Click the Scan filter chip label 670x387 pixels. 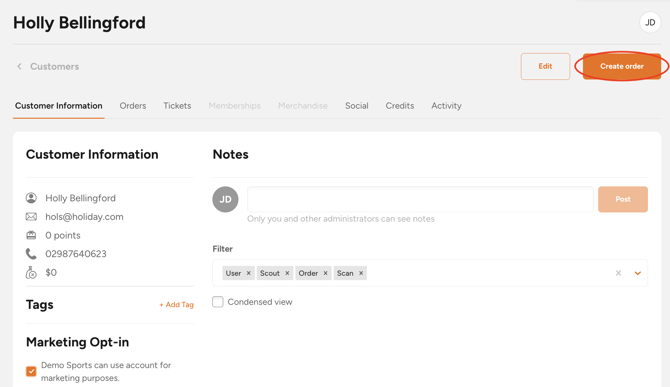coord(345,273)
